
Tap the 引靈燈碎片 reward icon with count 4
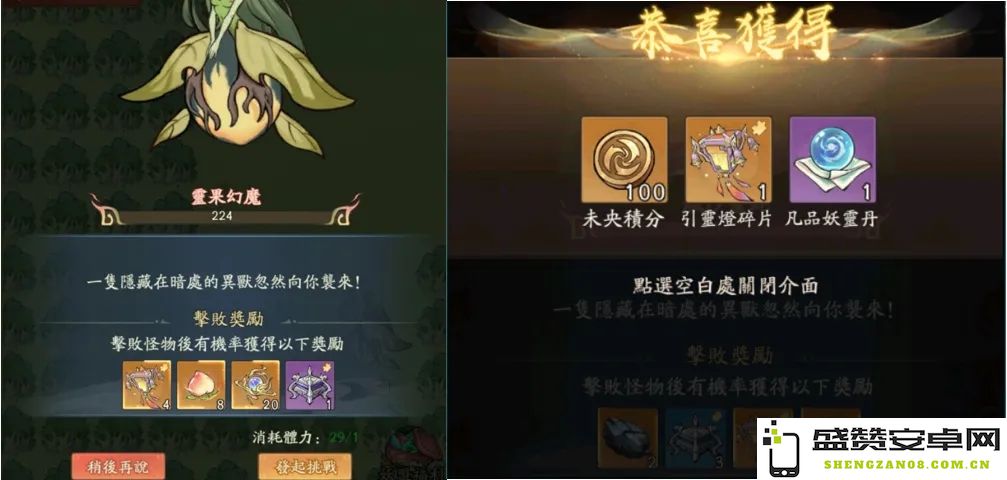147,385
